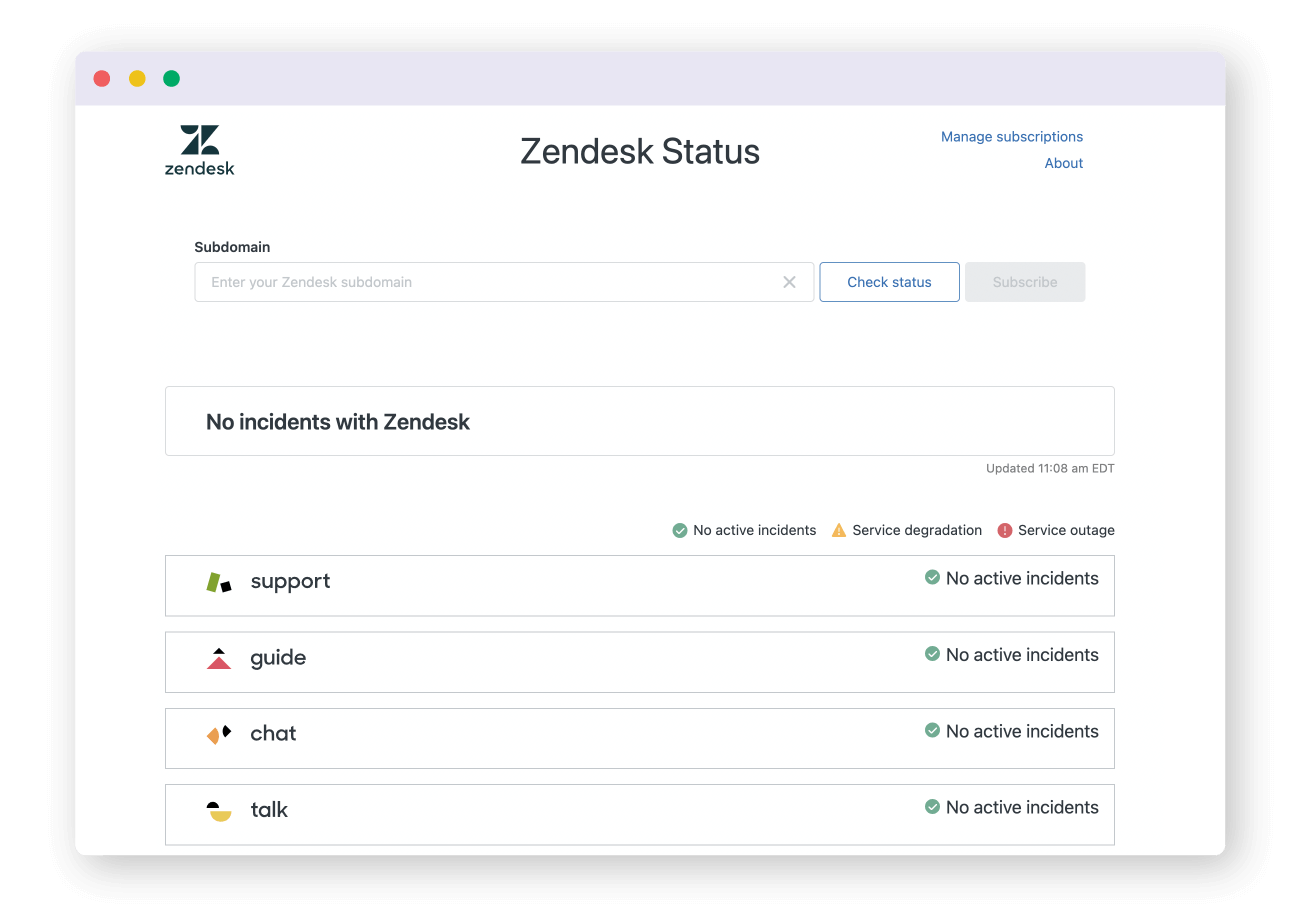Click the Zendesk Status heading
1303x921 pixels.
click(x=640, y=152)
